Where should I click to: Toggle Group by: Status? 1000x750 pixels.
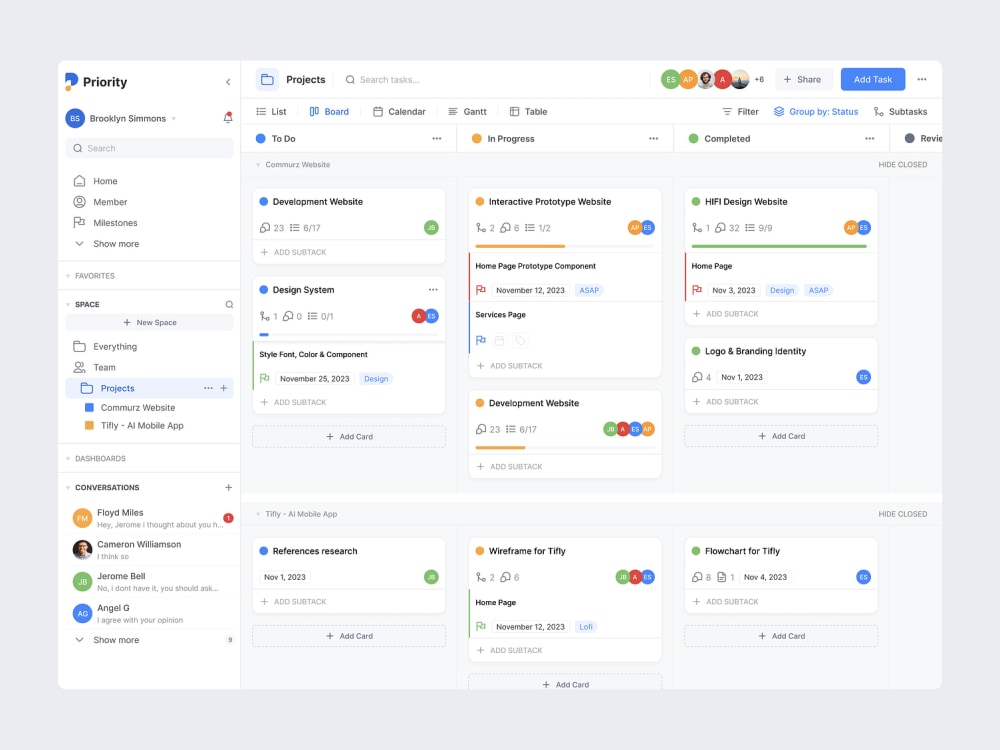pos(816,112)
